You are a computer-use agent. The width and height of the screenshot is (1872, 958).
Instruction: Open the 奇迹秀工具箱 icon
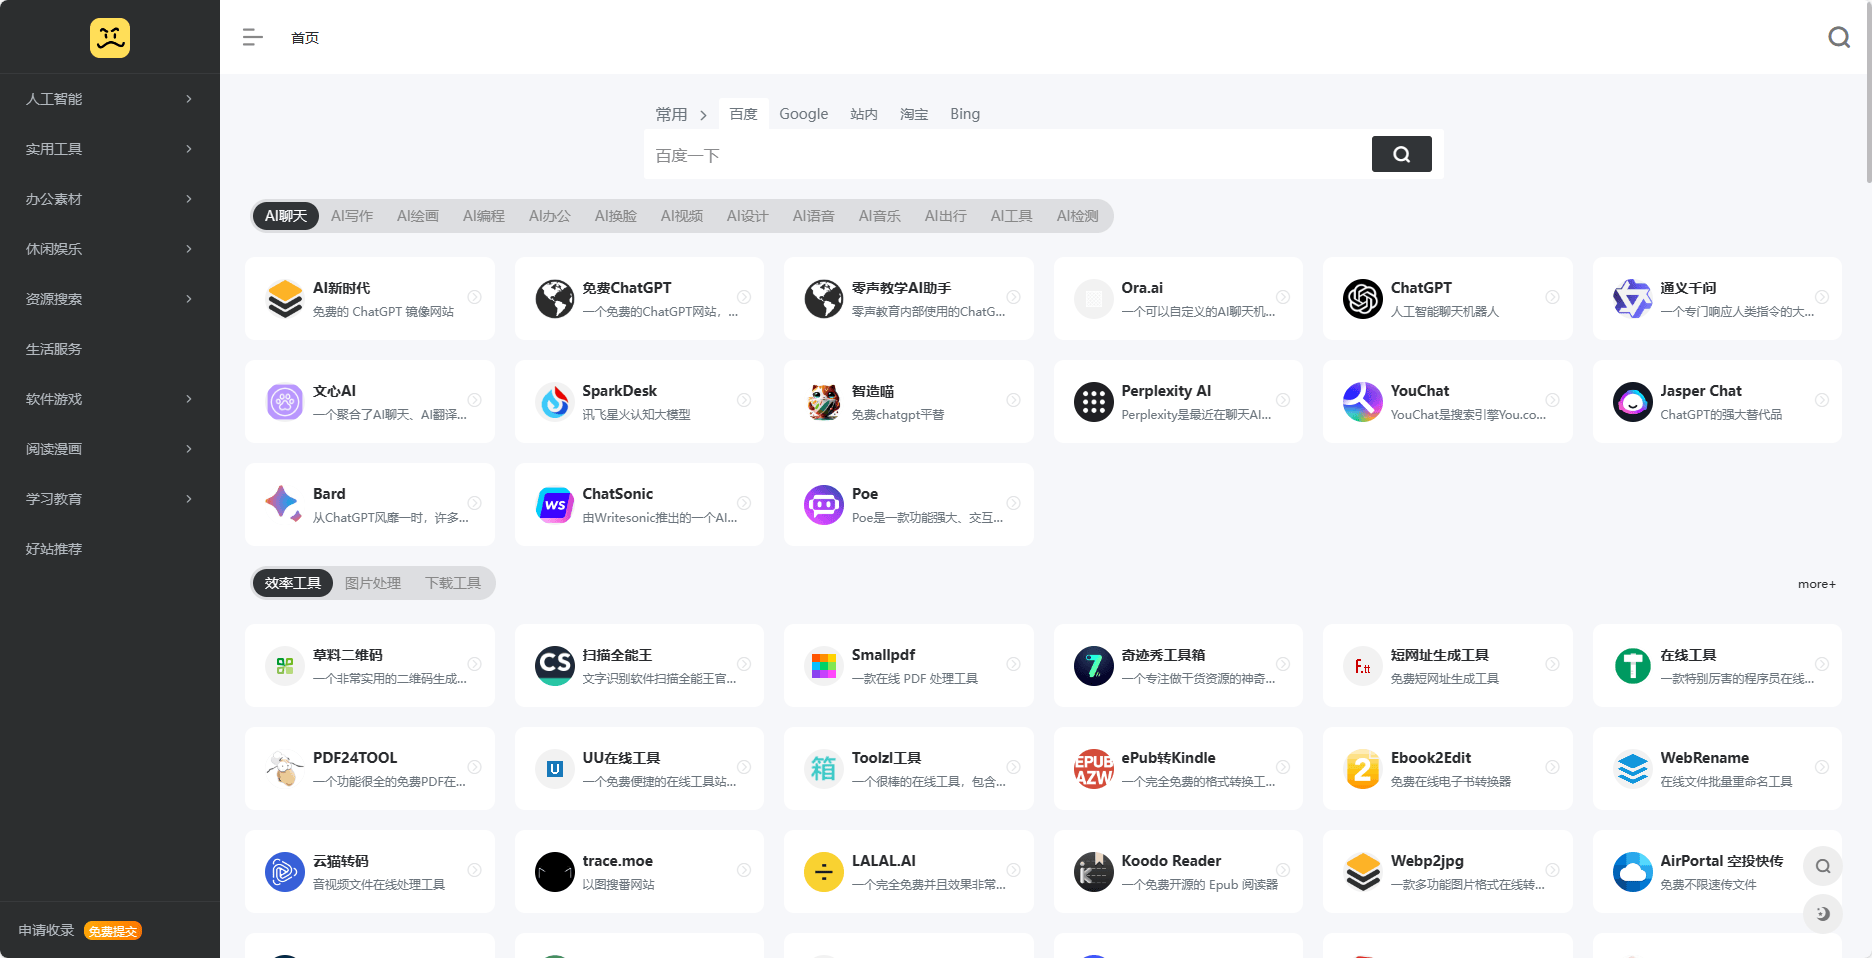point(1093,665)
